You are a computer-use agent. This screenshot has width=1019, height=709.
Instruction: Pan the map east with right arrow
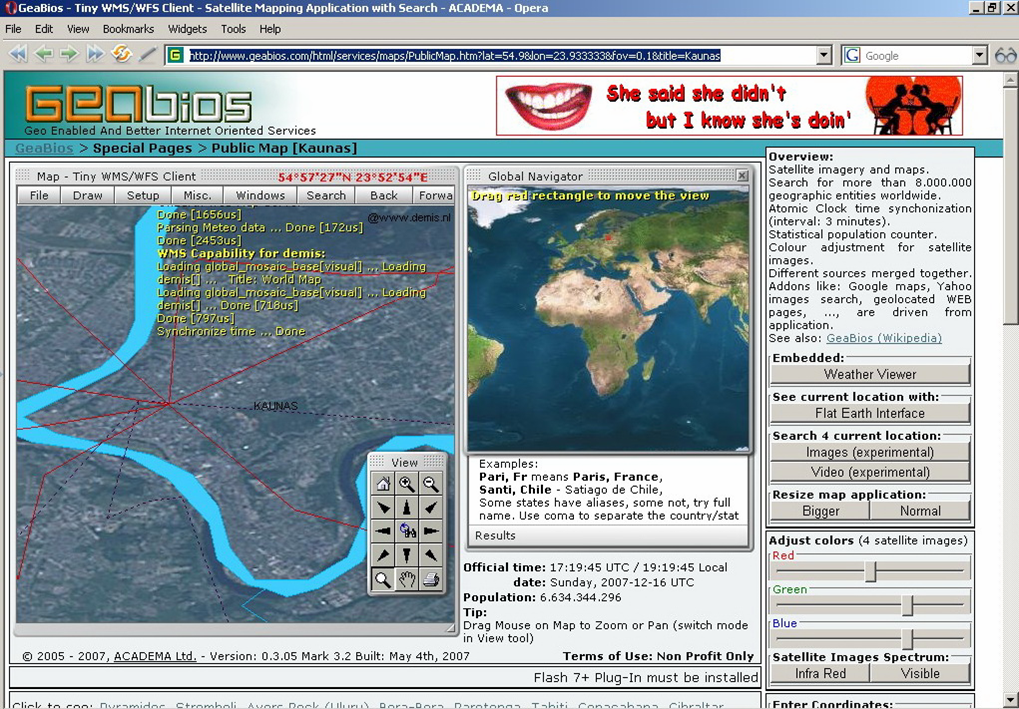(x=431, y=531)
